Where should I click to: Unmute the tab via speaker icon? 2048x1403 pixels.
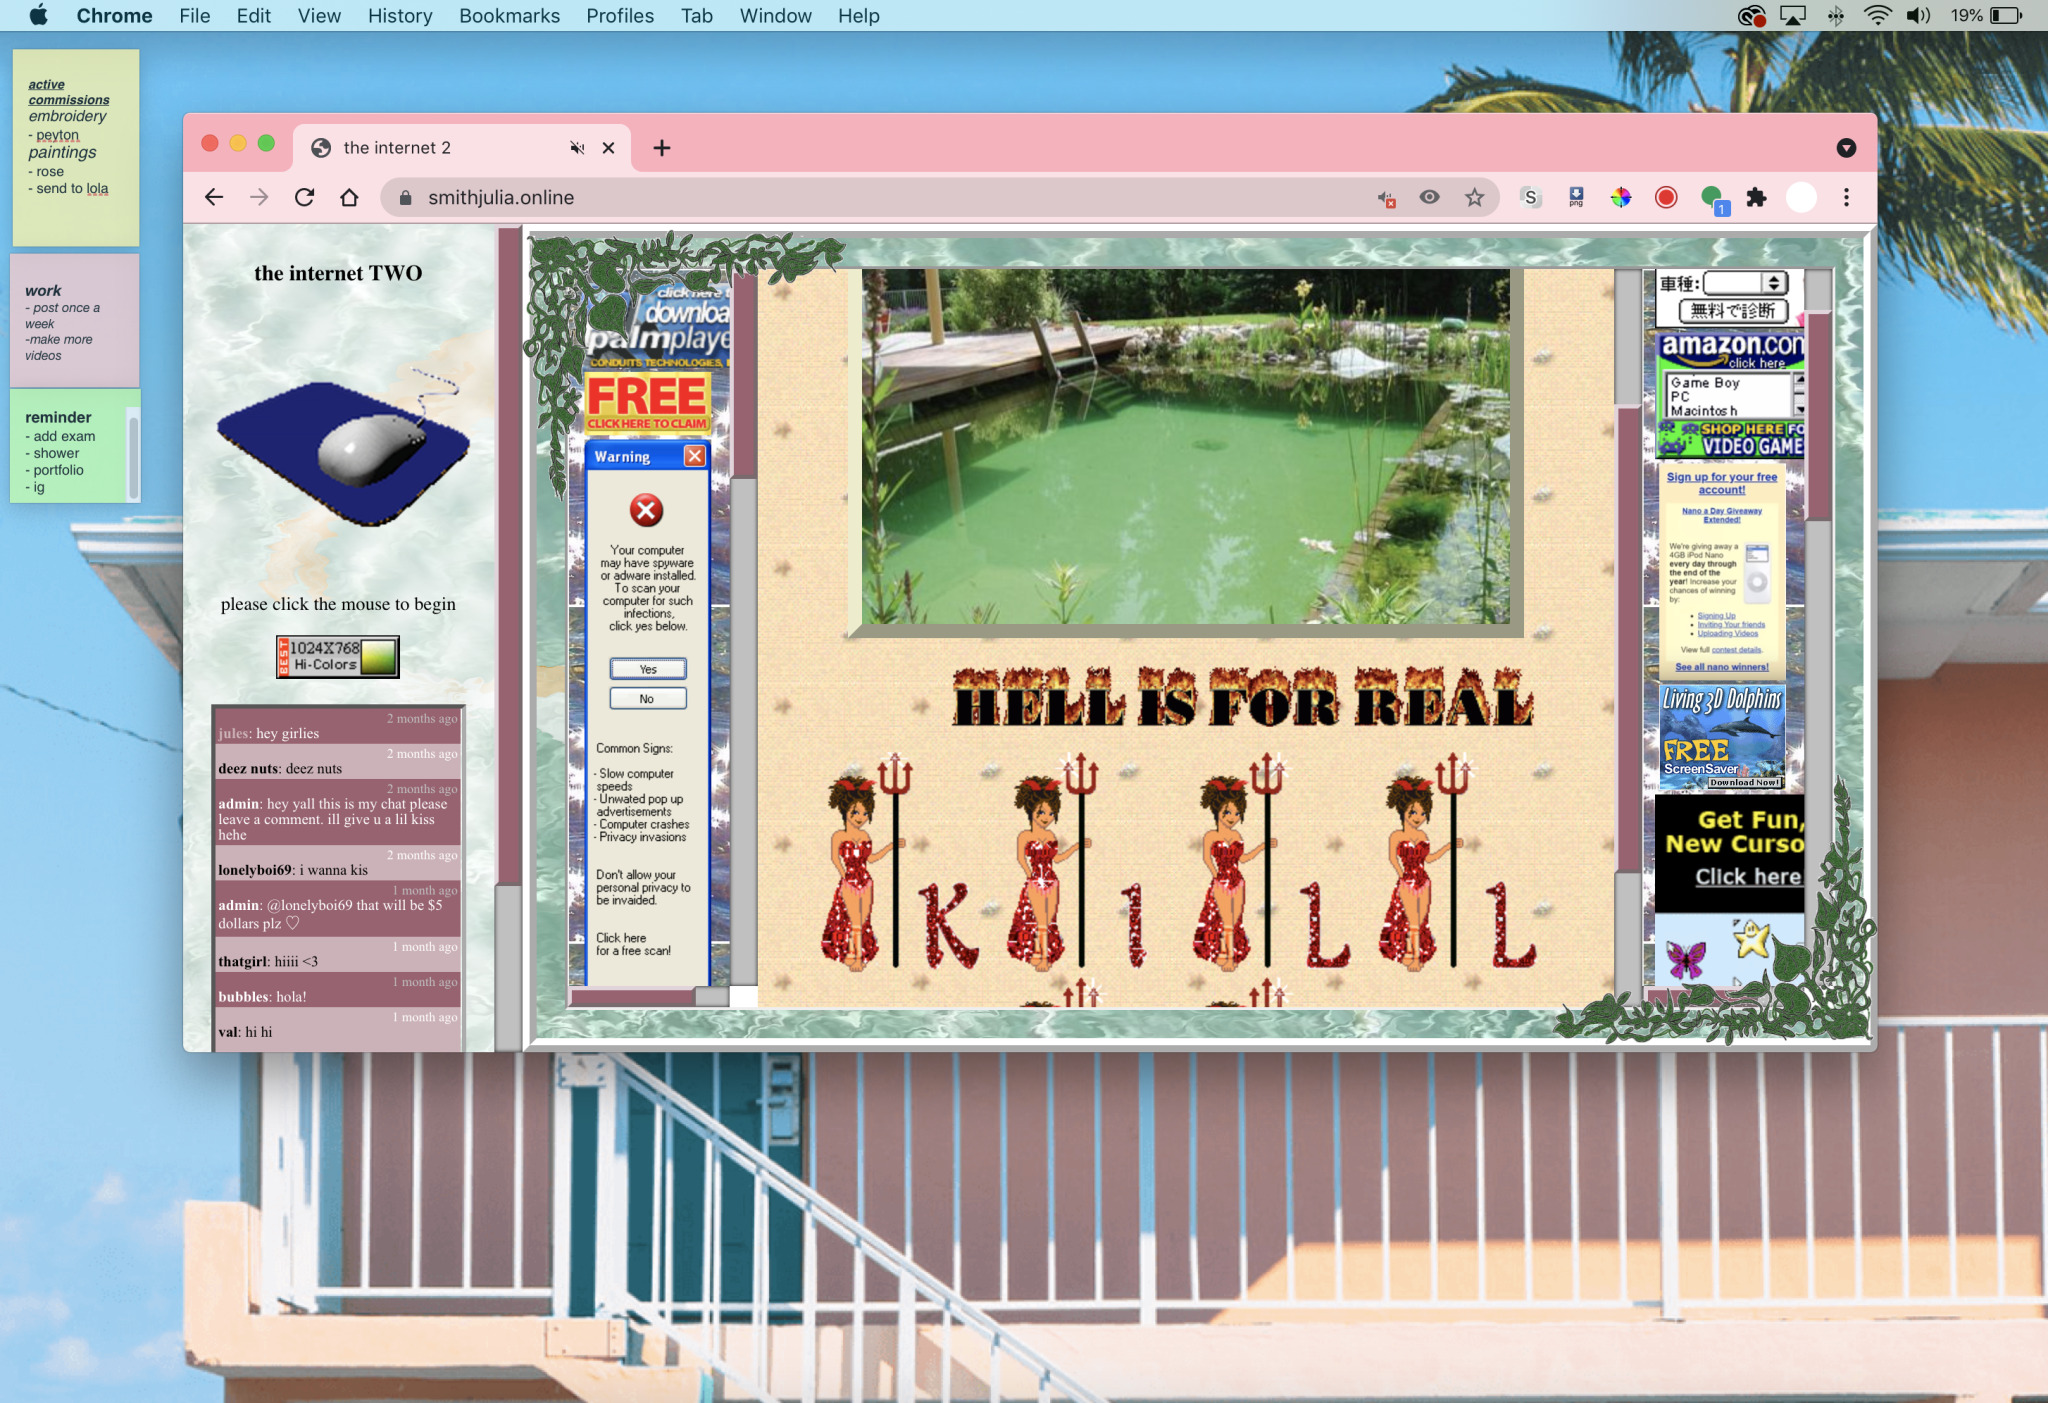click(x=577, y=148)
